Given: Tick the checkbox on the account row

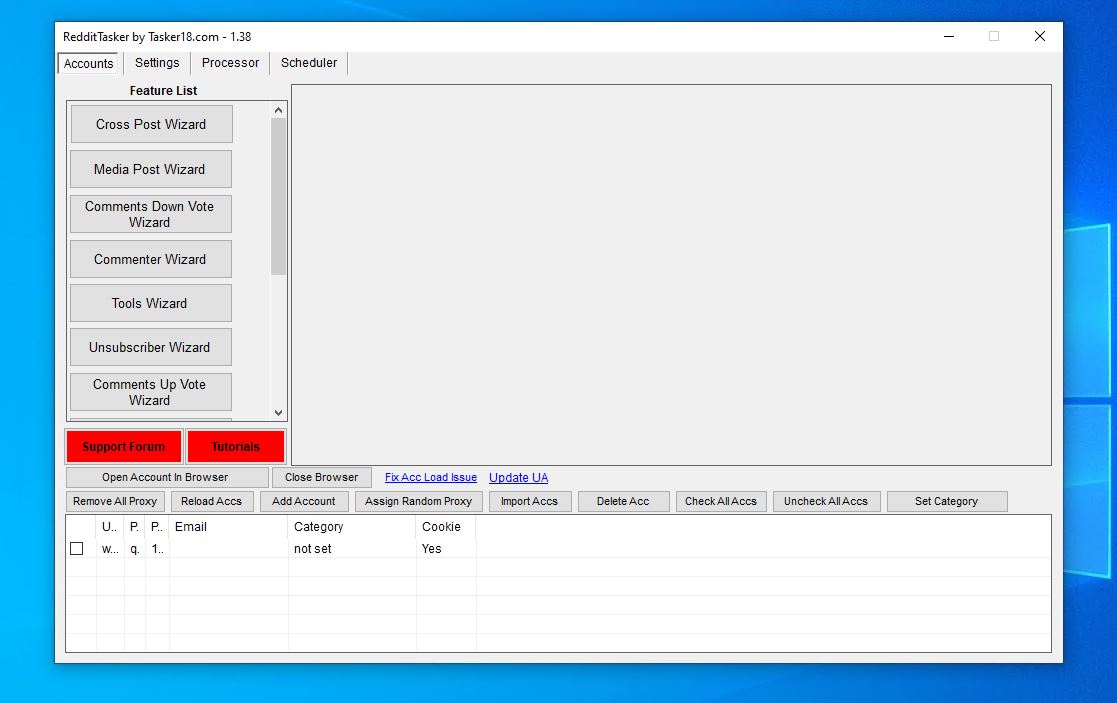Looking at the screenshot, I should (x=77, y=548).
